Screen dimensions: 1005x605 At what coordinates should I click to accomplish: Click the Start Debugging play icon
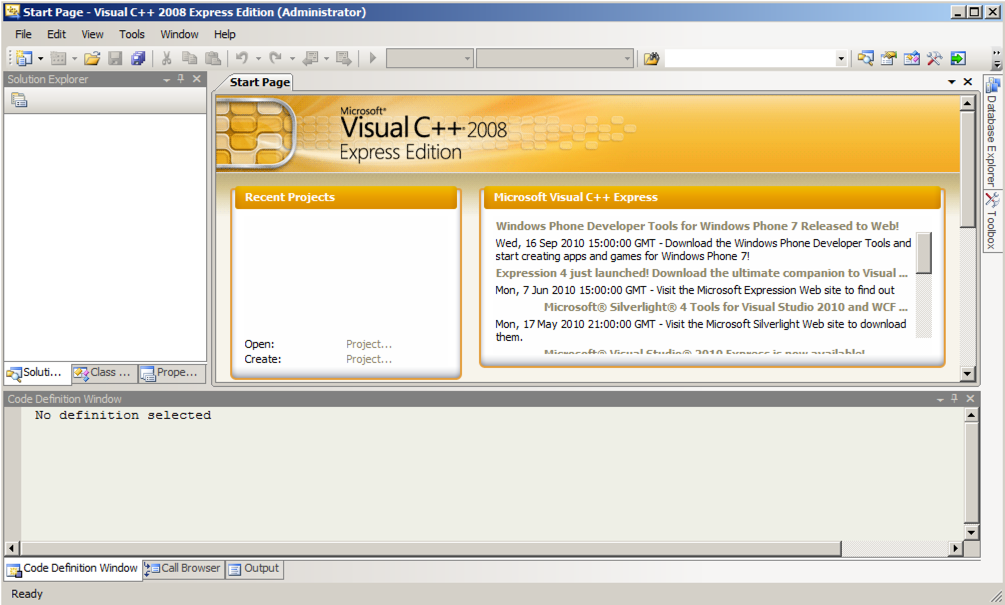pos(372,58)
